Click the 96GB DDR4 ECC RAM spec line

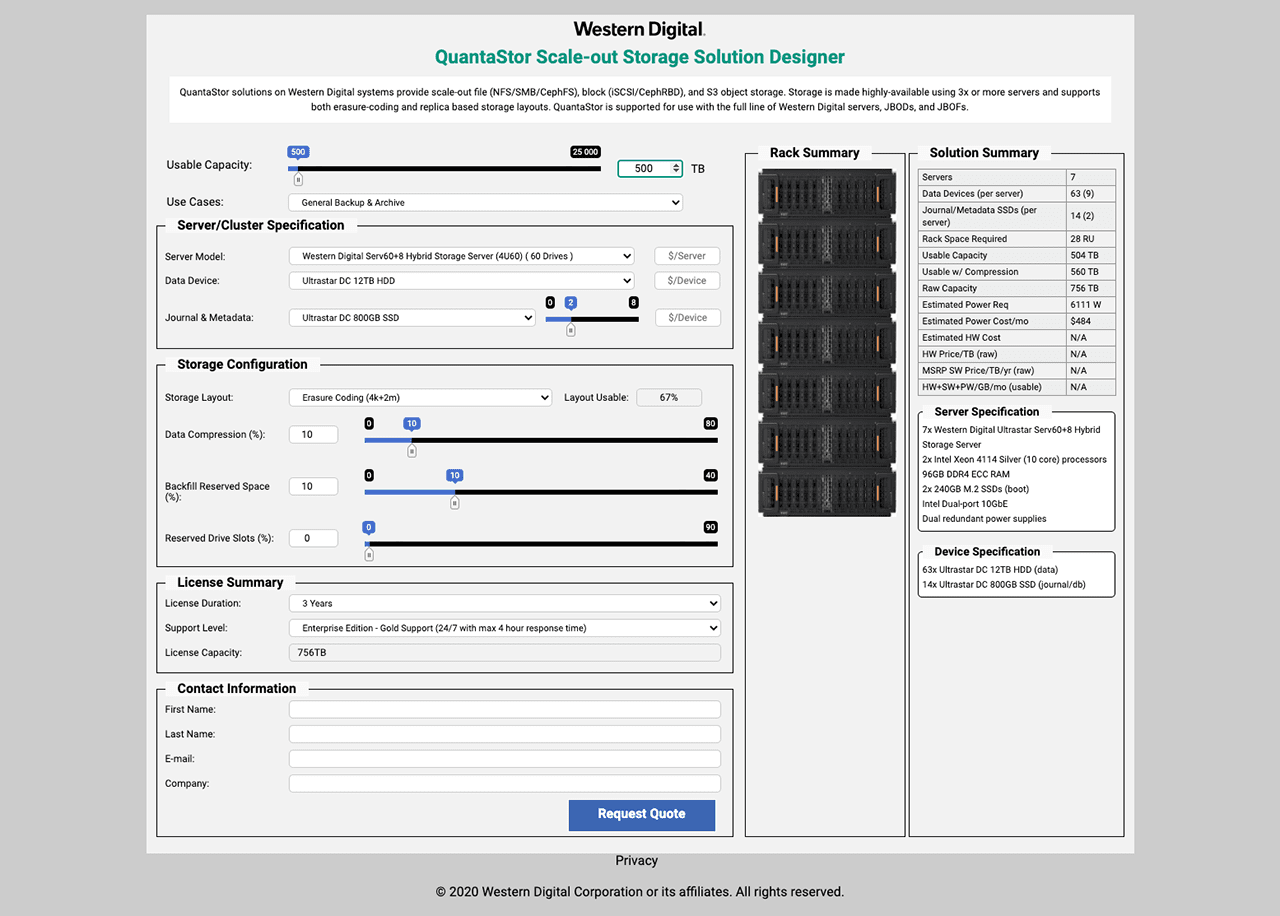(966, 475)
